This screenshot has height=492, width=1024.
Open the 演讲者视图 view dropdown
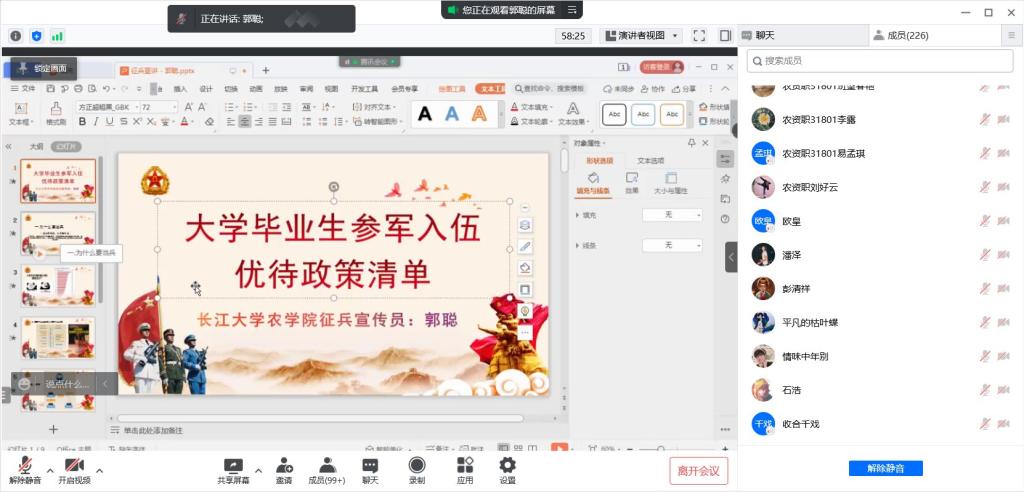(641, 36)
